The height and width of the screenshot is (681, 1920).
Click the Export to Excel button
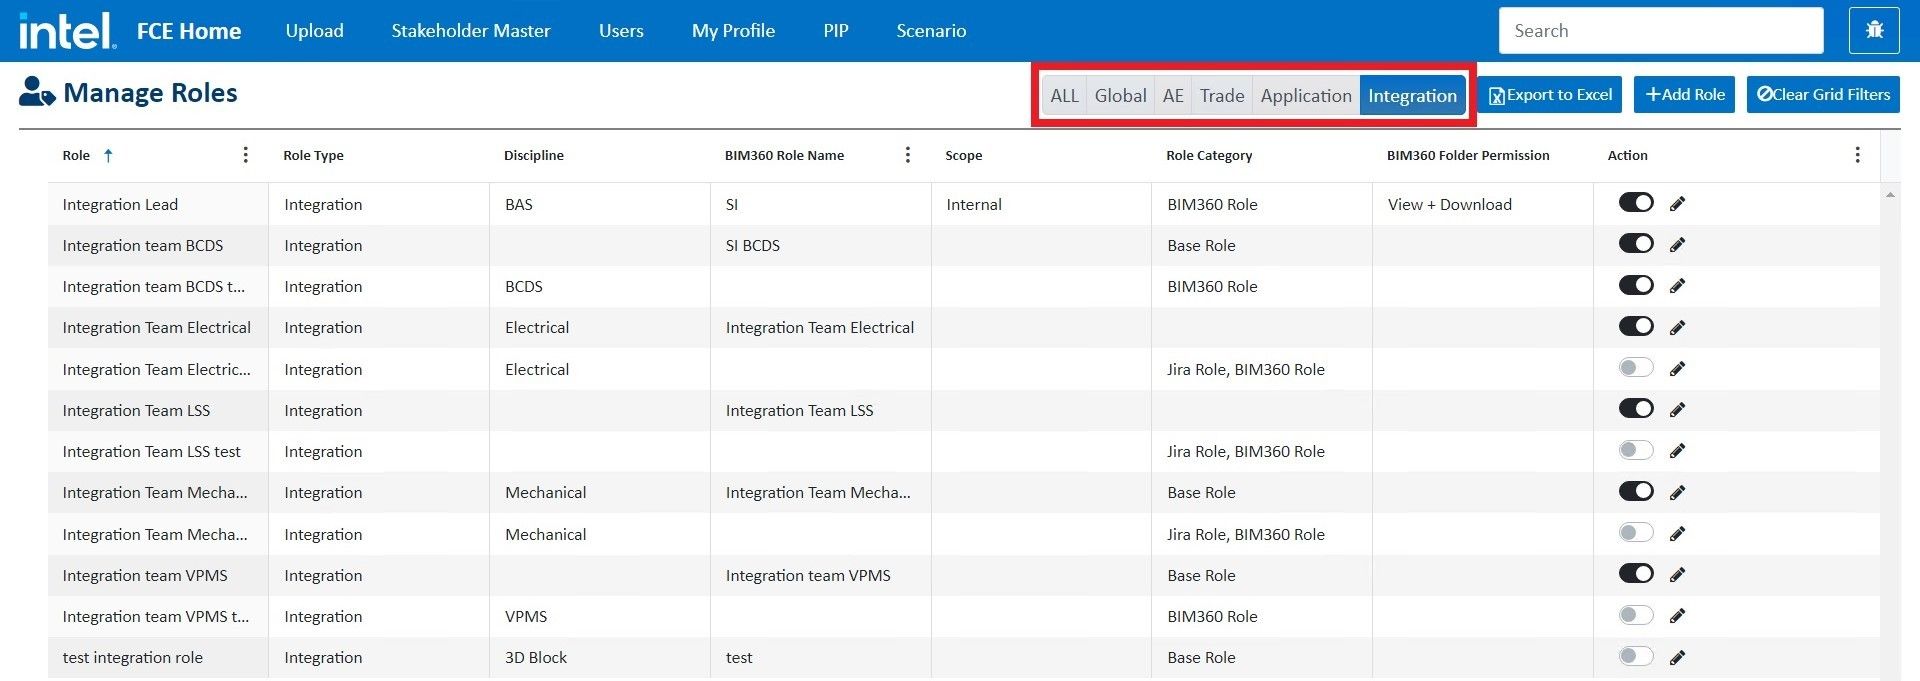tap(1549, 95)
